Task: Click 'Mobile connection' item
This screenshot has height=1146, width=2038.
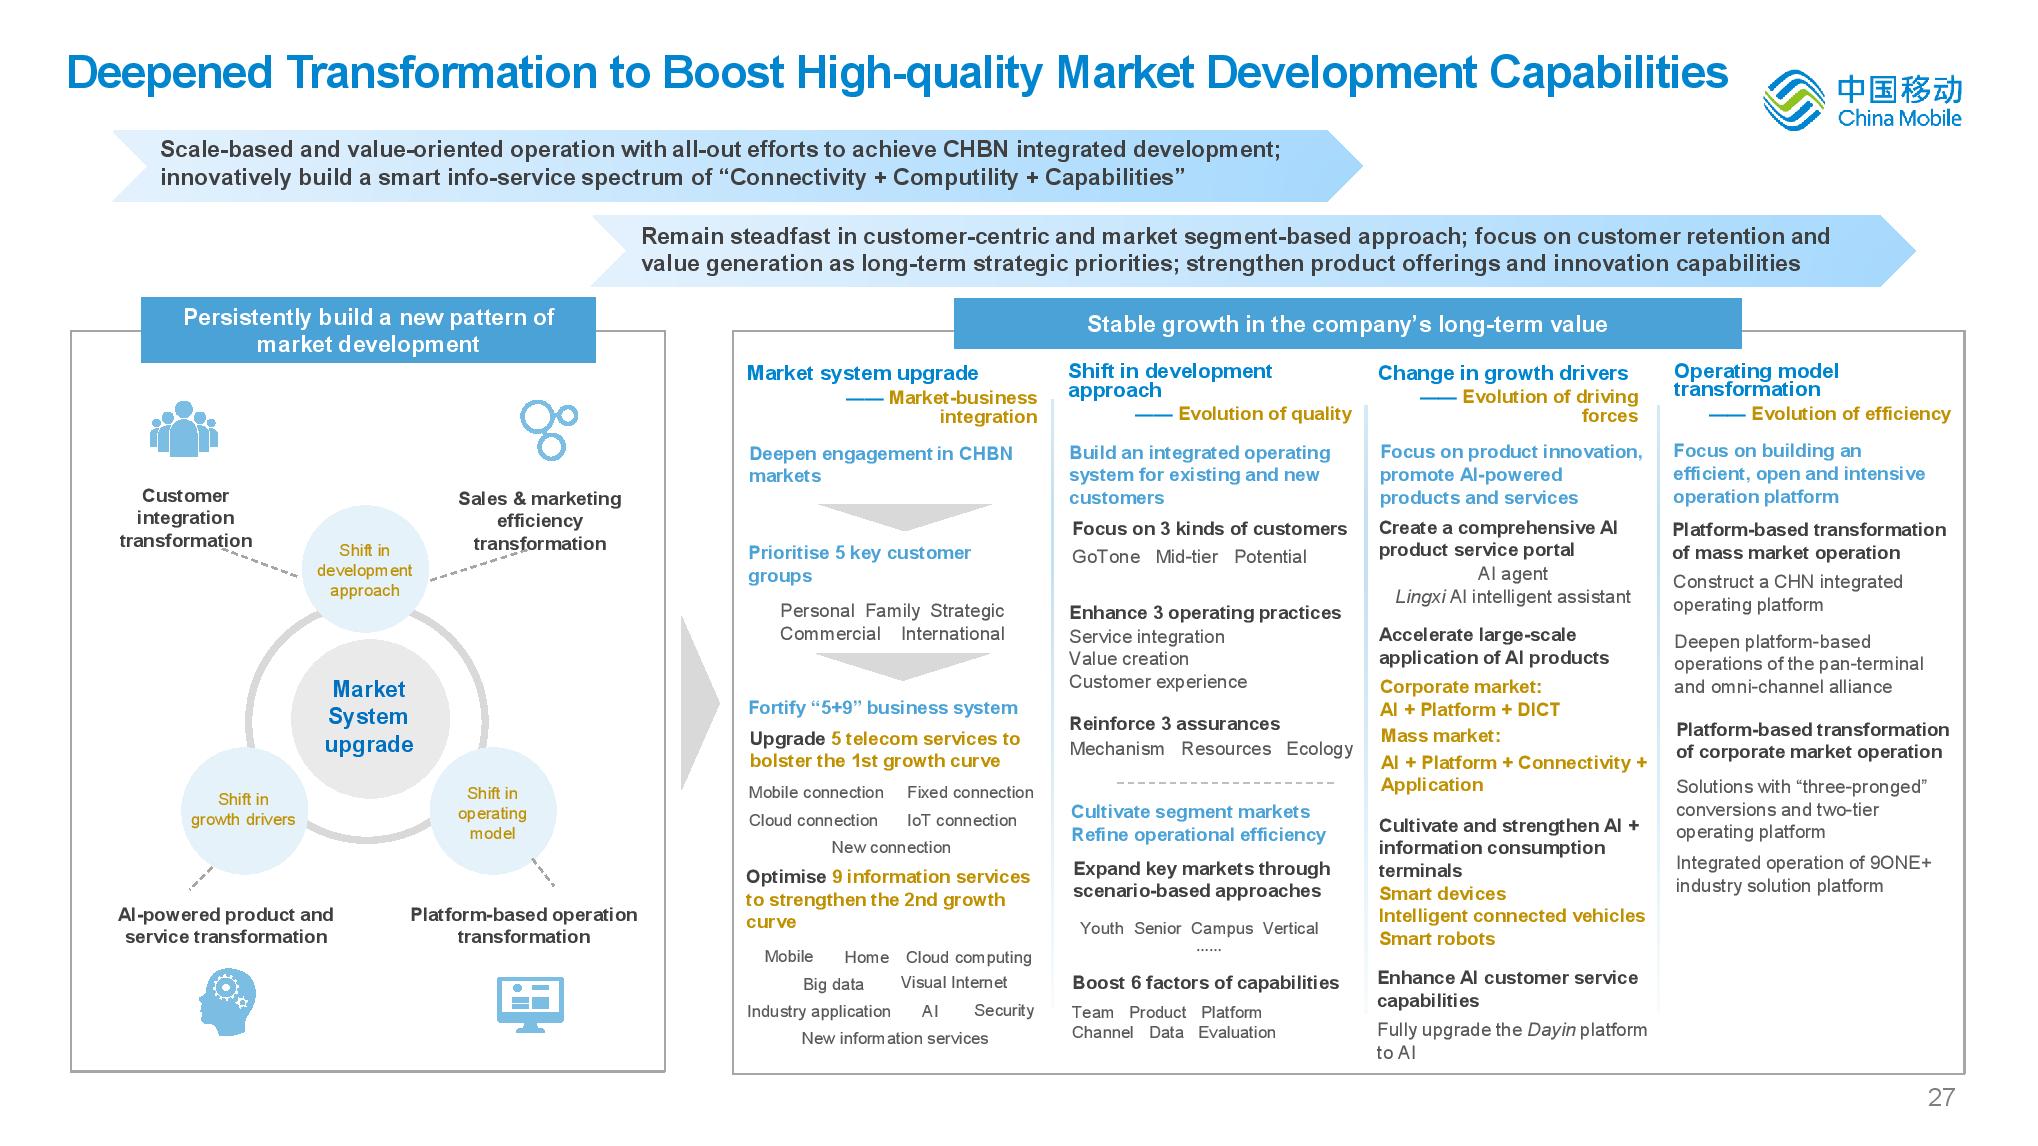Action: [x=816, y=792]
